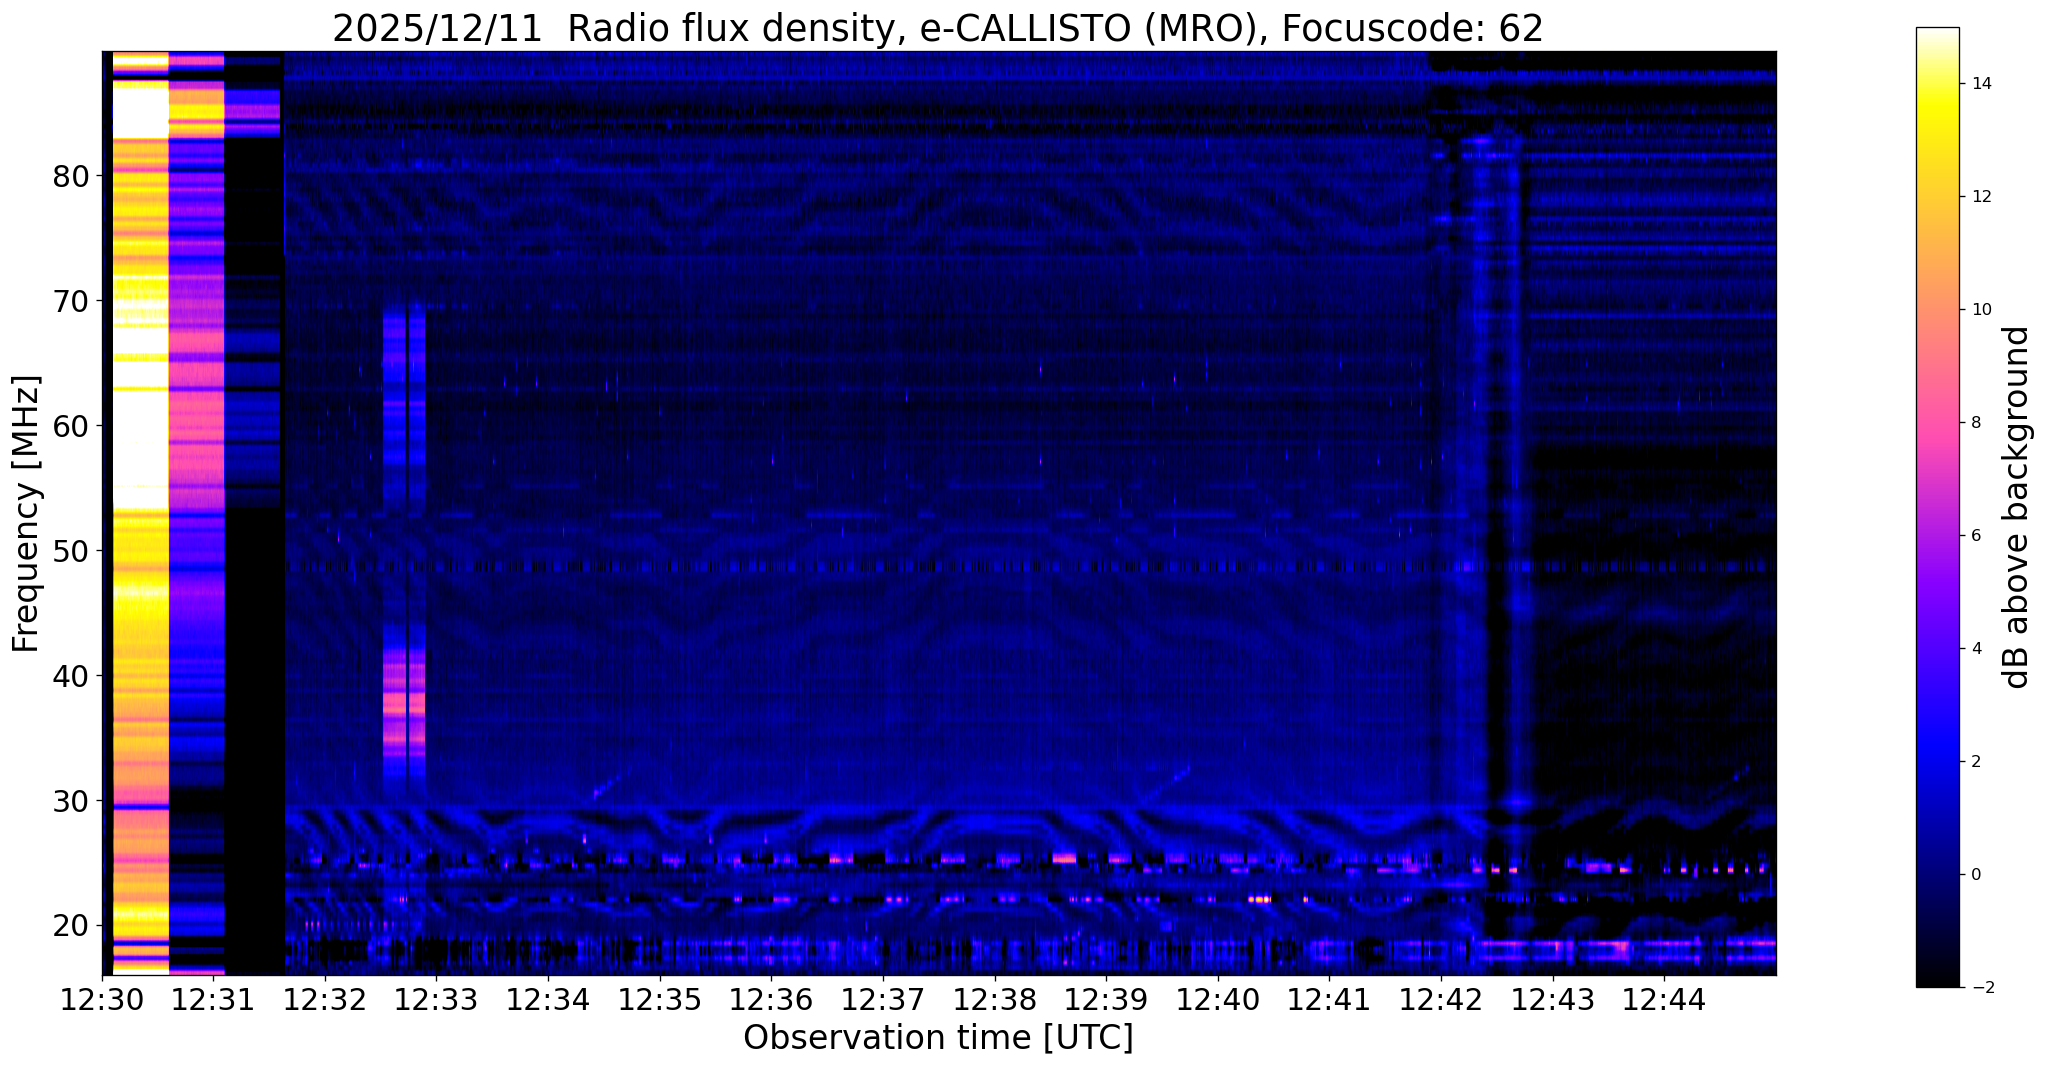Click the 40 MHz frequency tick label
The height and width of the screenshot is (1067, 2047).
point(70,676)
